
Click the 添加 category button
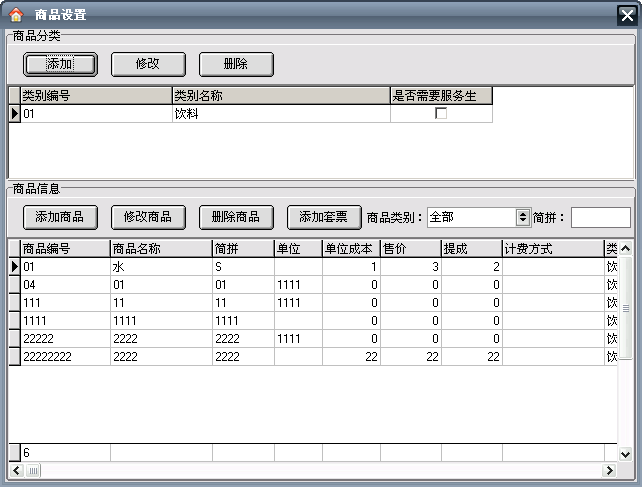(x=60, y=64)
